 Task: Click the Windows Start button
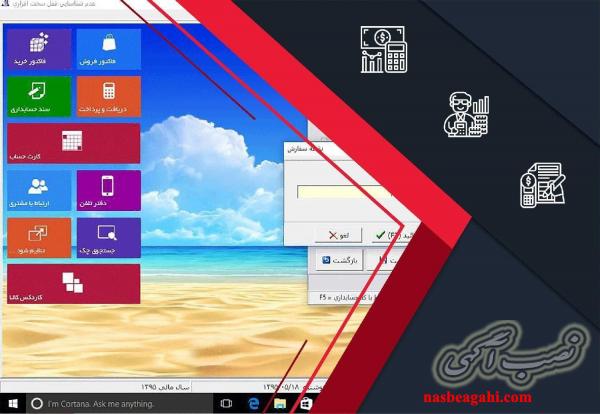[x=14, y=403]
